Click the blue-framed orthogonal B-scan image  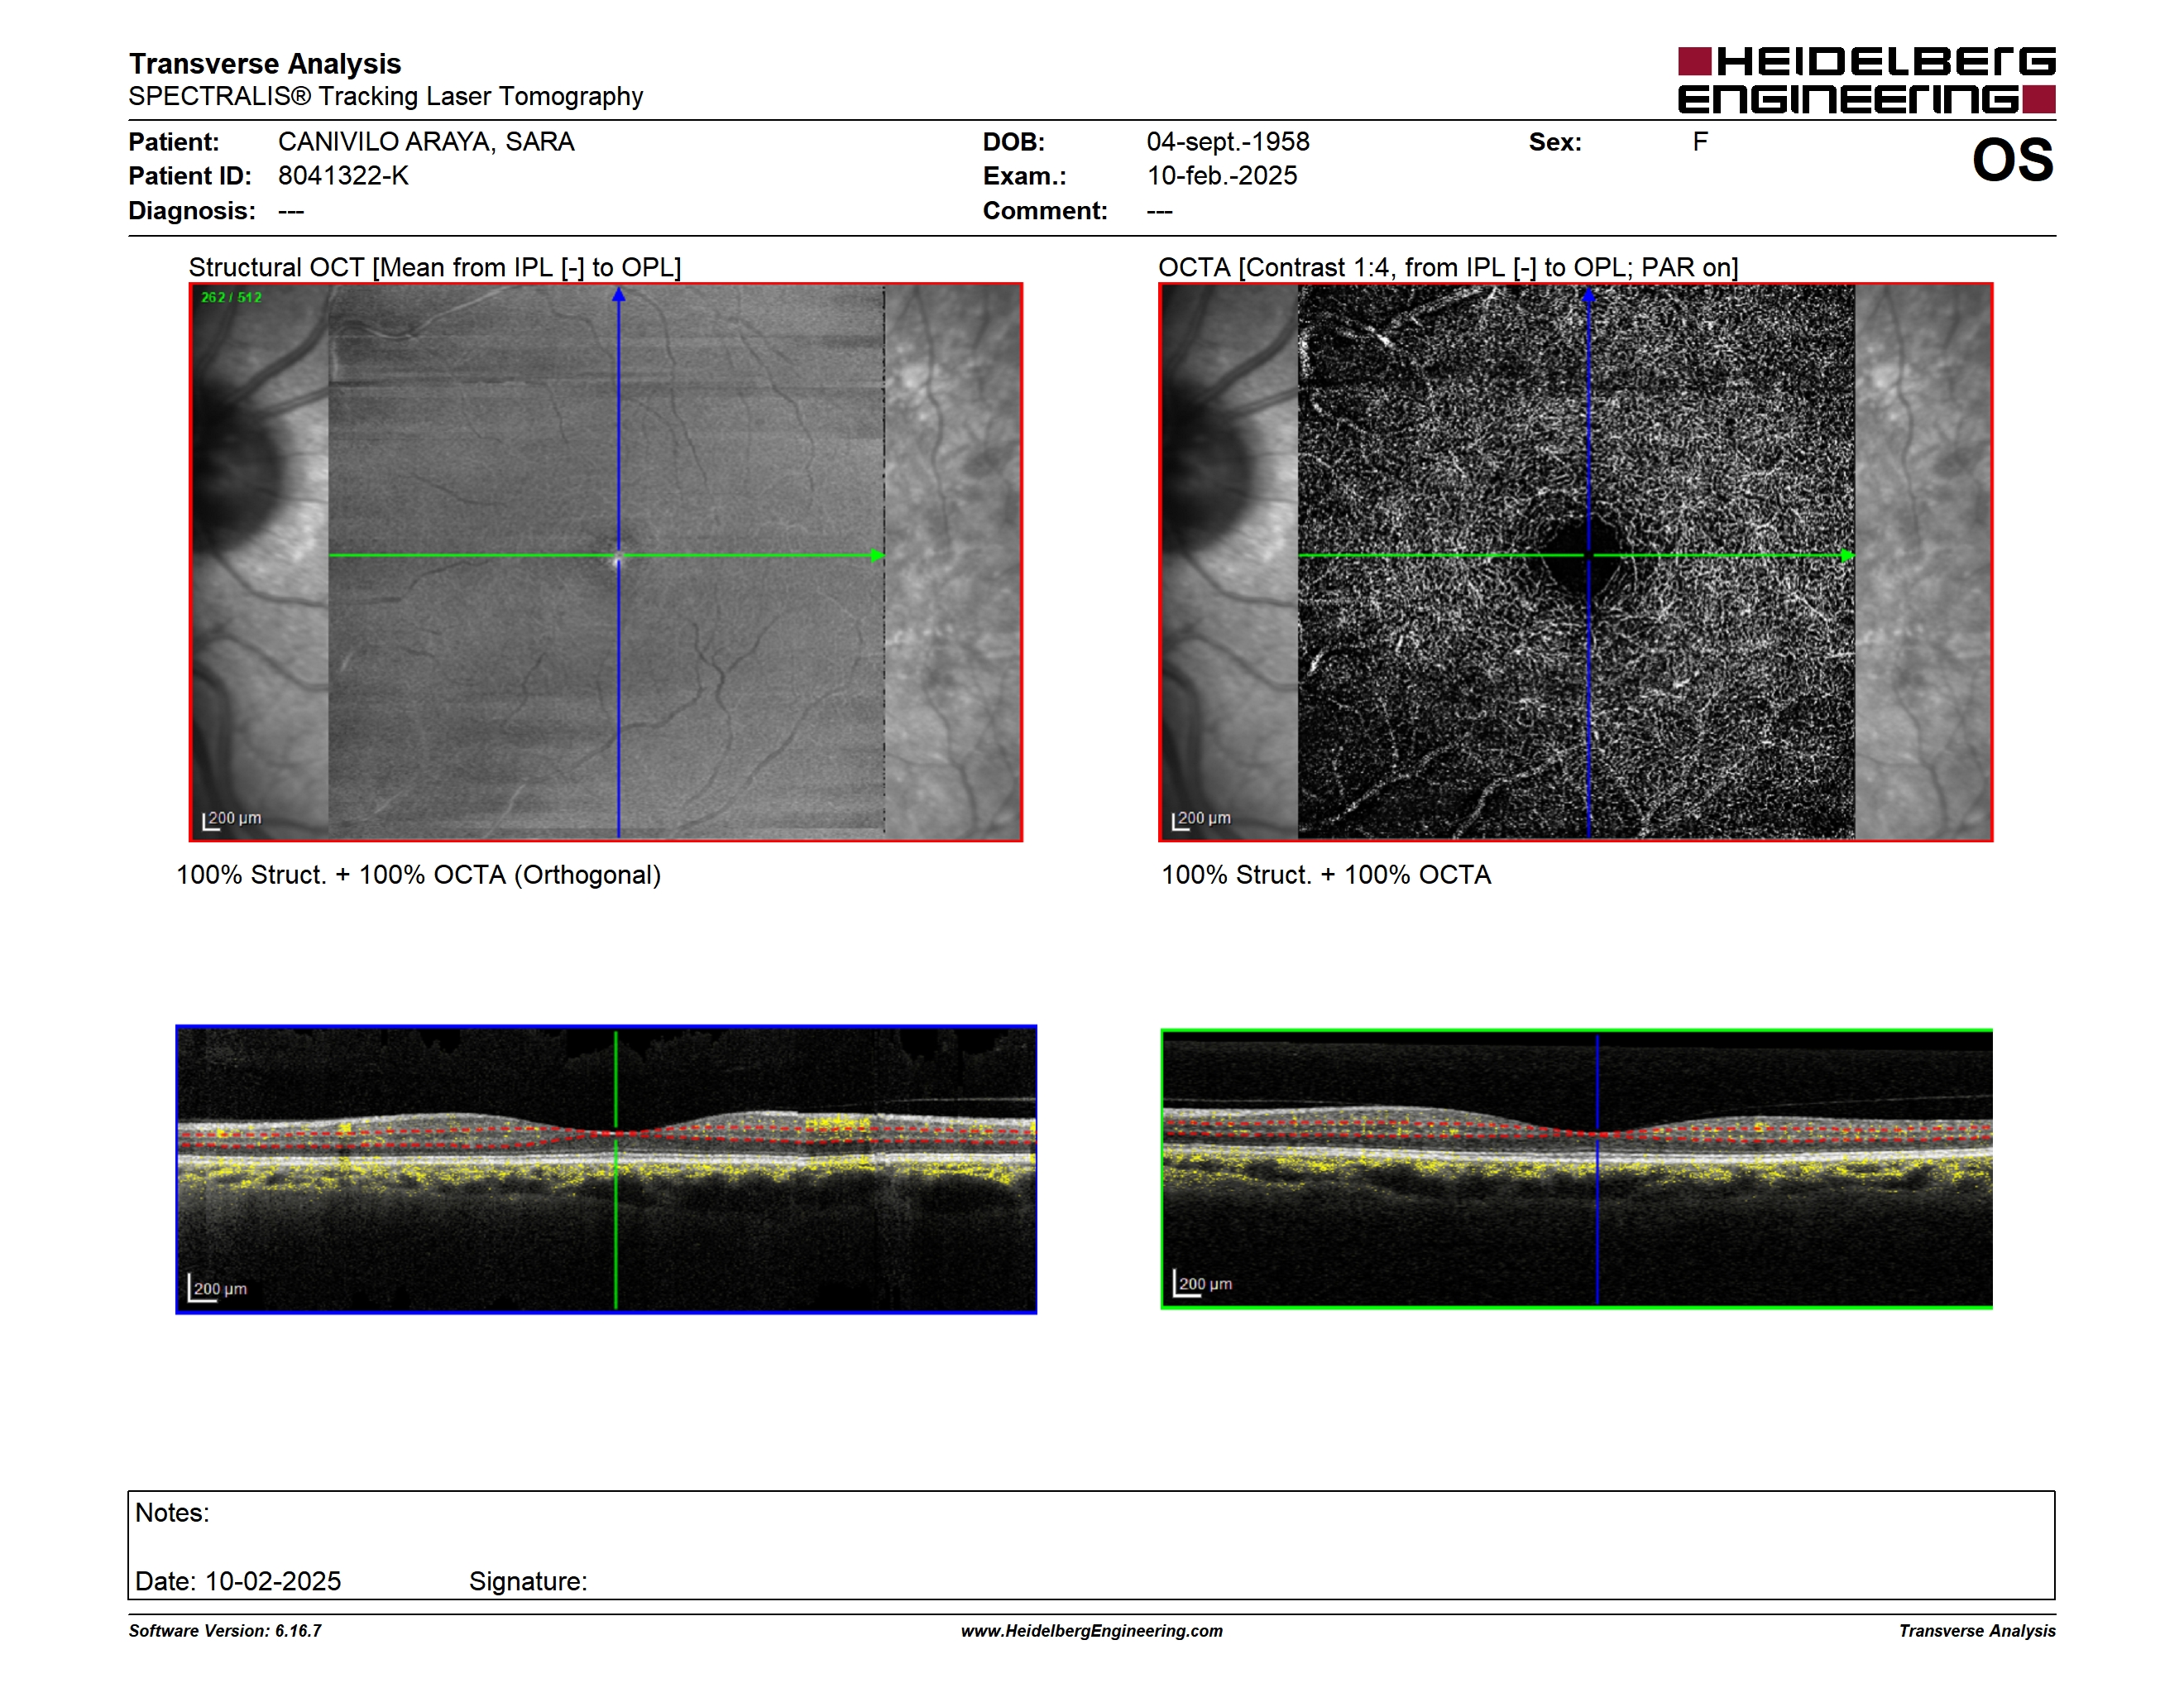click(606, 1169)
